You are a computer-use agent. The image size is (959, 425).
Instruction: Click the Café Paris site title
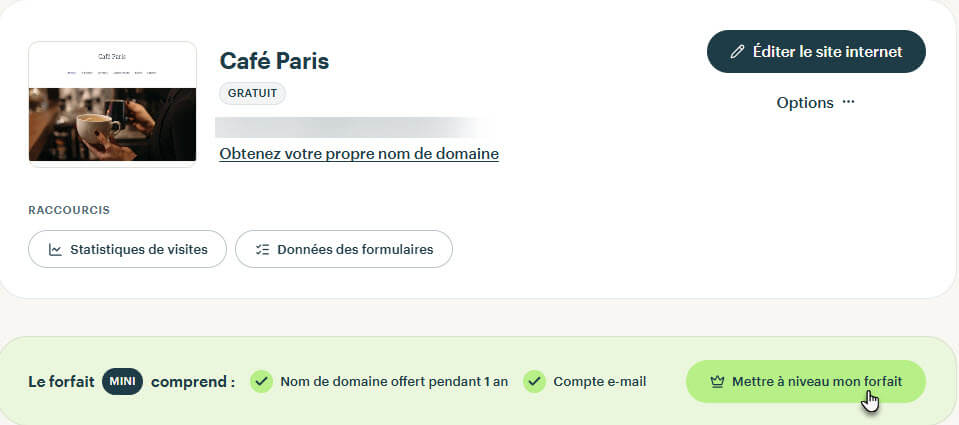click(x=274, y=61)
